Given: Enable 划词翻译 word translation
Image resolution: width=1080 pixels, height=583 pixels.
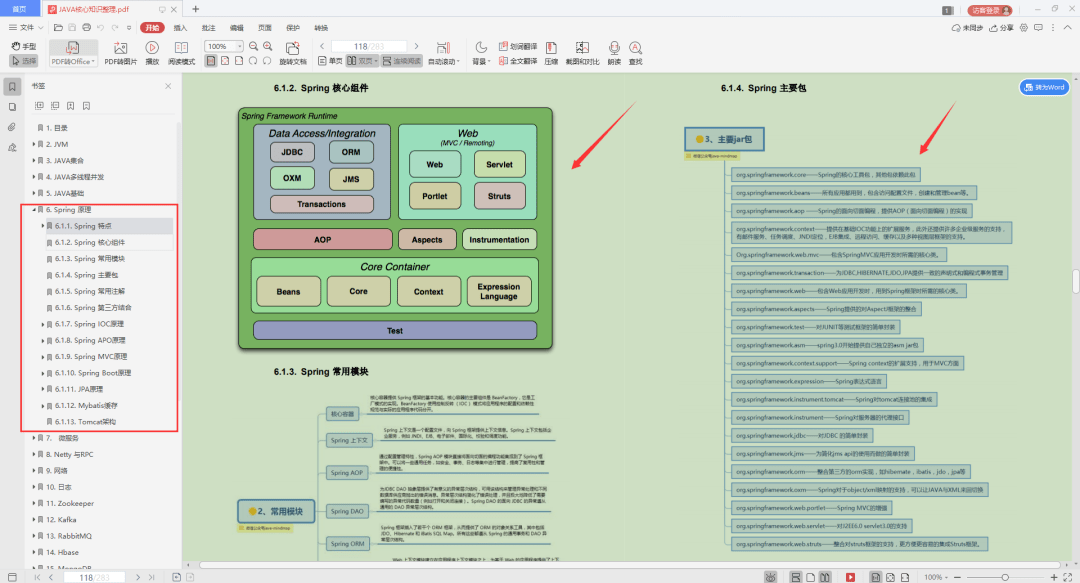Looking at the screenshot, I should pyautogui.click(x=521, y=45).
